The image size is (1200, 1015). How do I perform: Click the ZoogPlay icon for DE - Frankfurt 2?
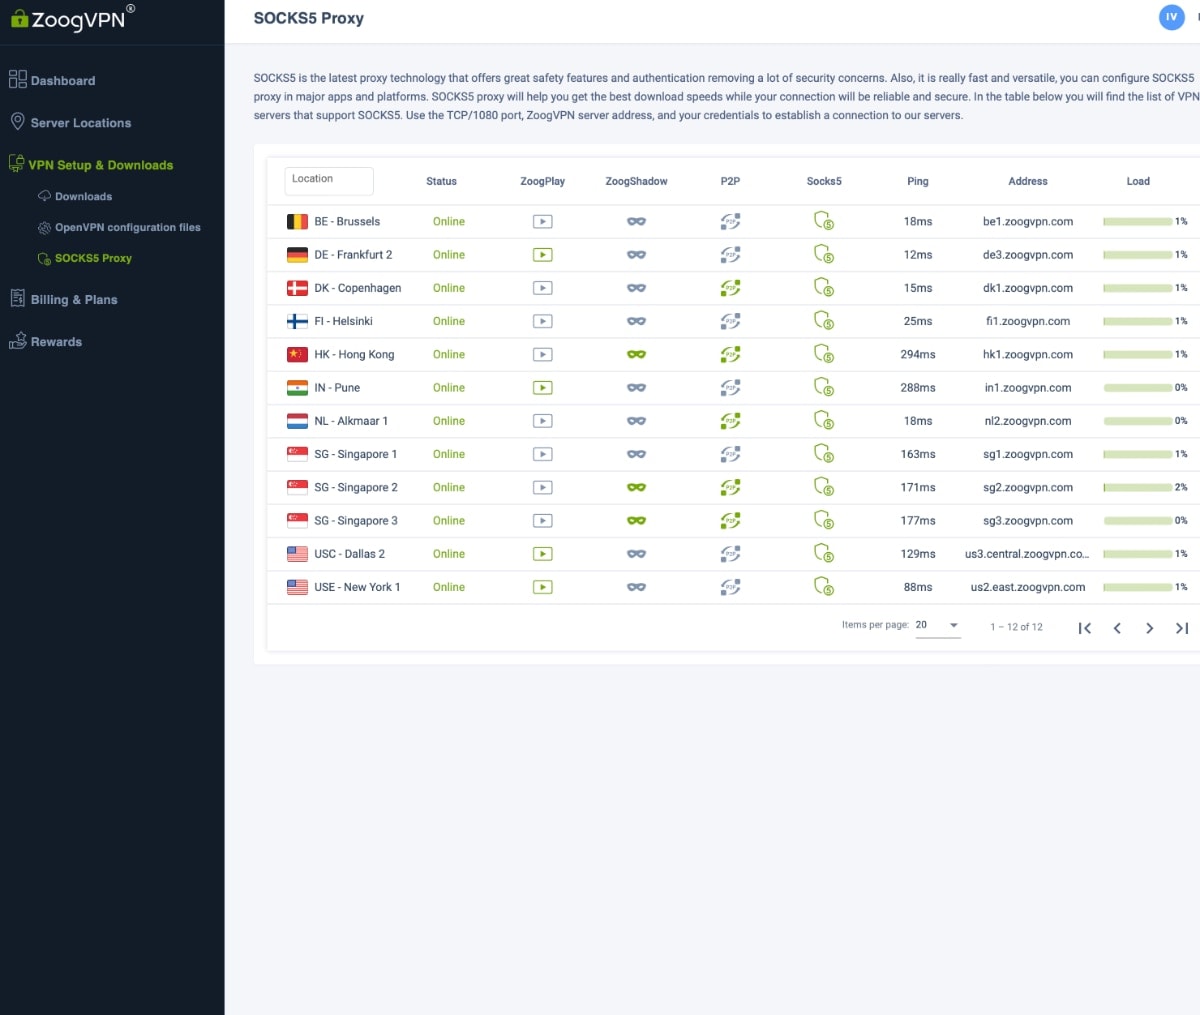point(542,255)
